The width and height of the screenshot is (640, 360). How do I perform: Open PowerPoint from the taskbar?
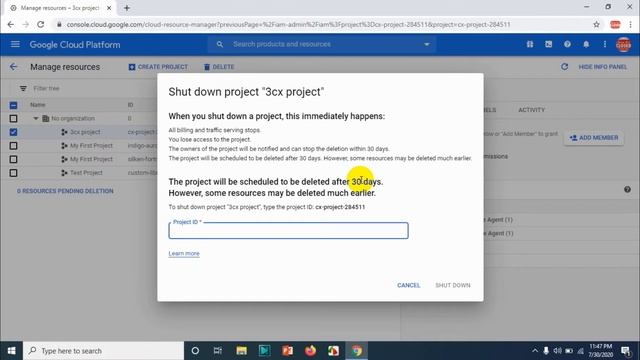287,351
